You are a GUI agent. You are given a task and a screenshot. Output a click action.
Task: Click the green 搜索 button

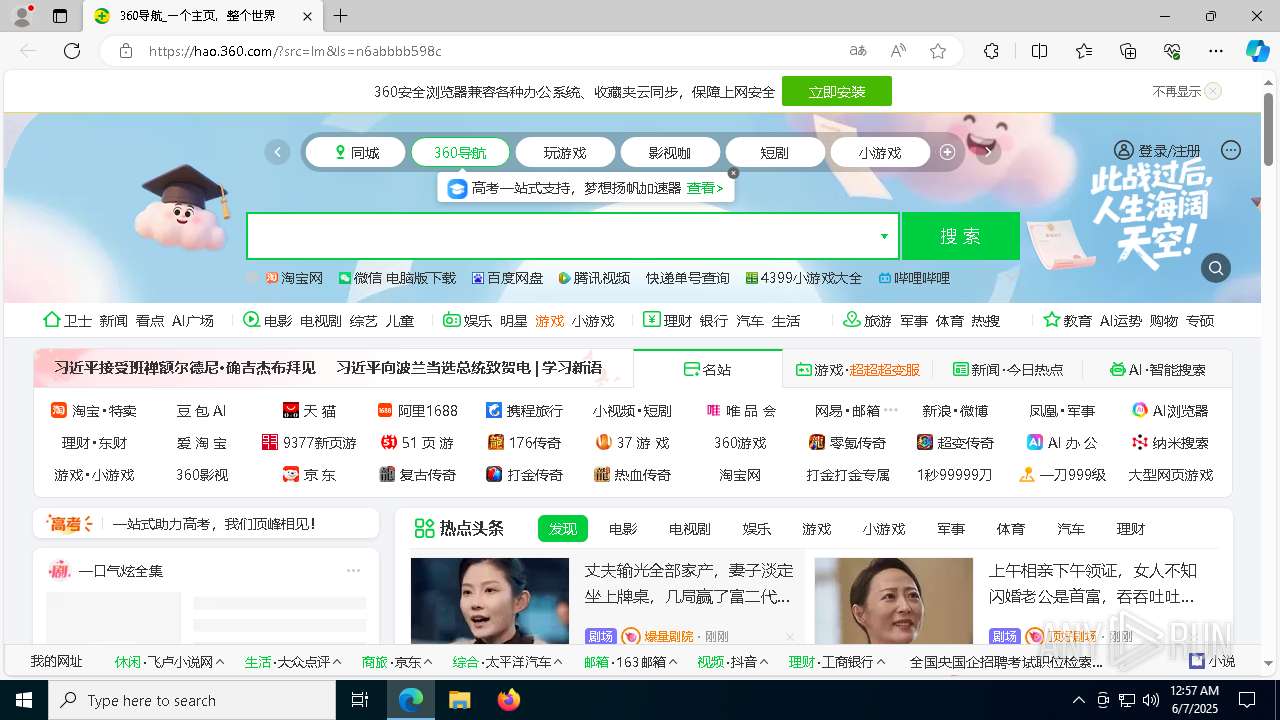(960, 236)
